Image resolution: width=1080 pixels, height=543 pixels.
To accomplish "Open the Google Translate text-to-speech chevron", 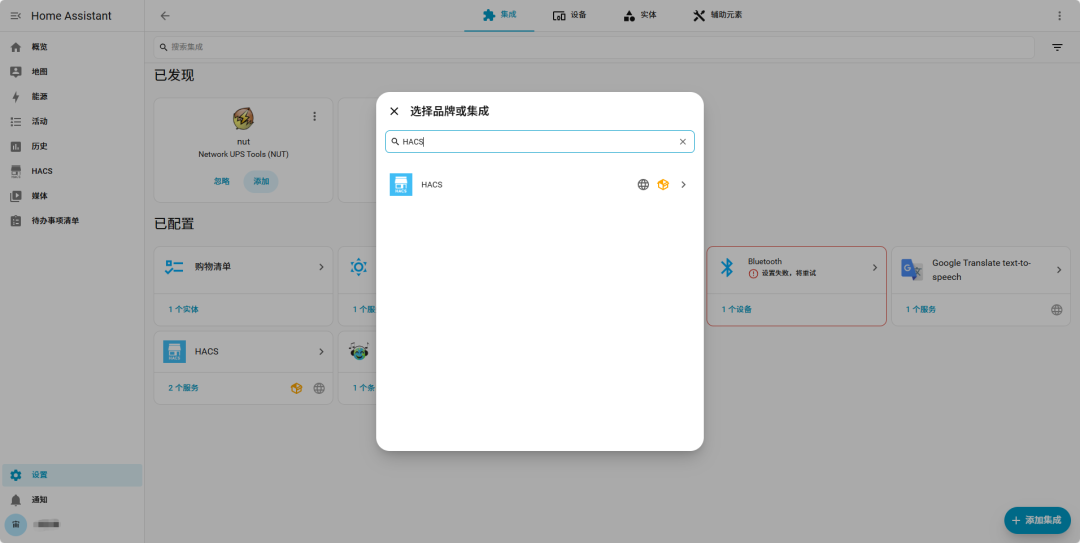I will 1059,269.
